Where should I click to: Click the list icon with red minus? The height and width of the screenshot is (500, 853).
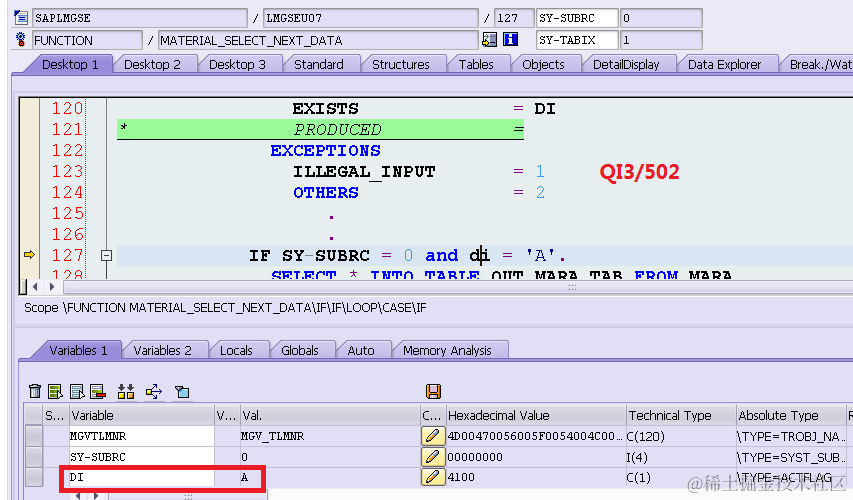pos(98,391)
